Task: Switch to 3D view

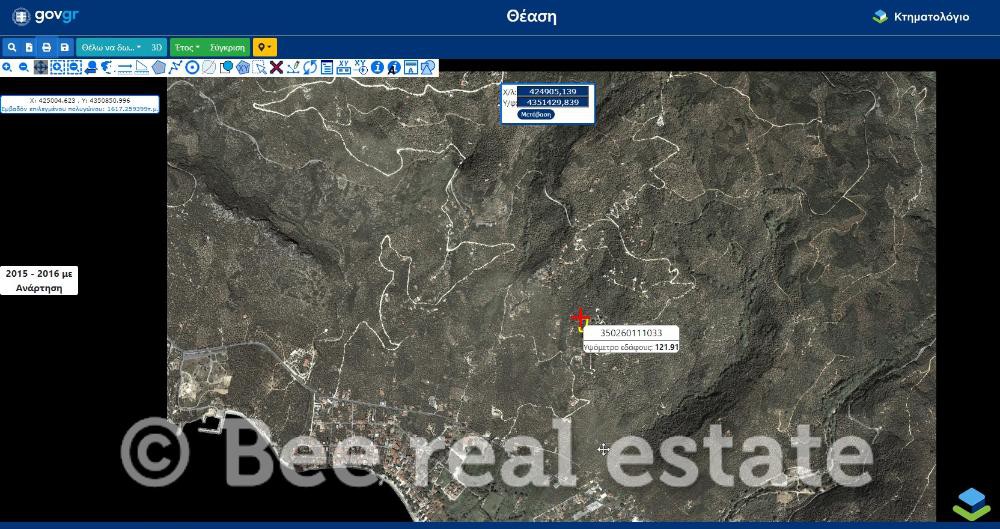Action: (156, 47)
